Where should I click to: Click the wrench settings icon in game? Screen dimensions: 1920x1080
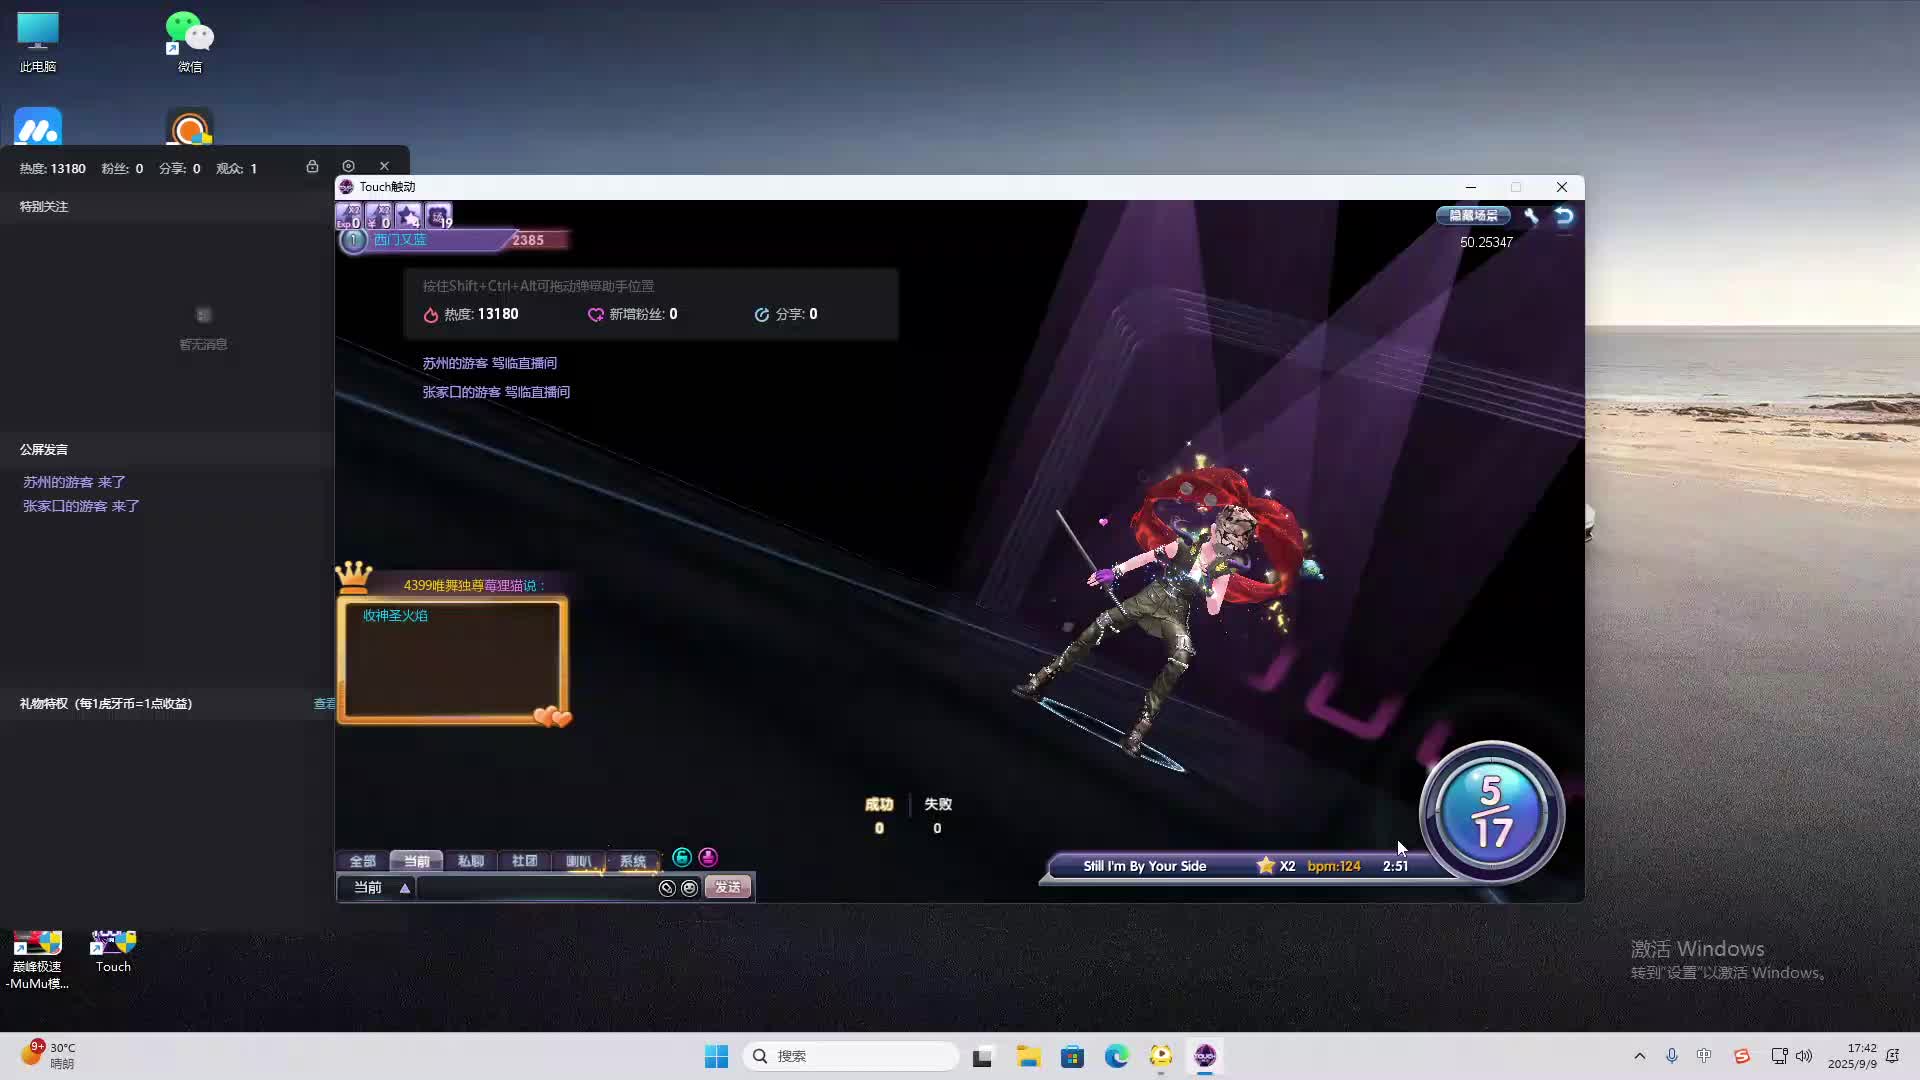coord(1531,216)
